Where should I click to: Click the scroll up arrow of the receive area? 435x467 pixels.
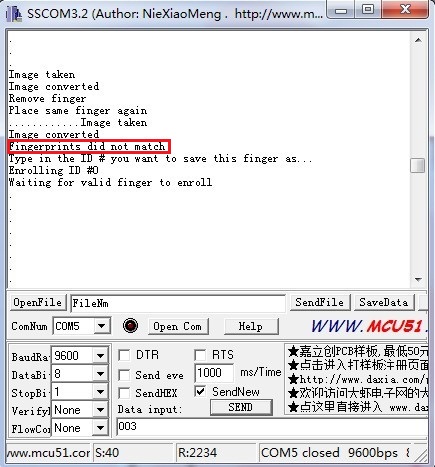pos(418,40)
